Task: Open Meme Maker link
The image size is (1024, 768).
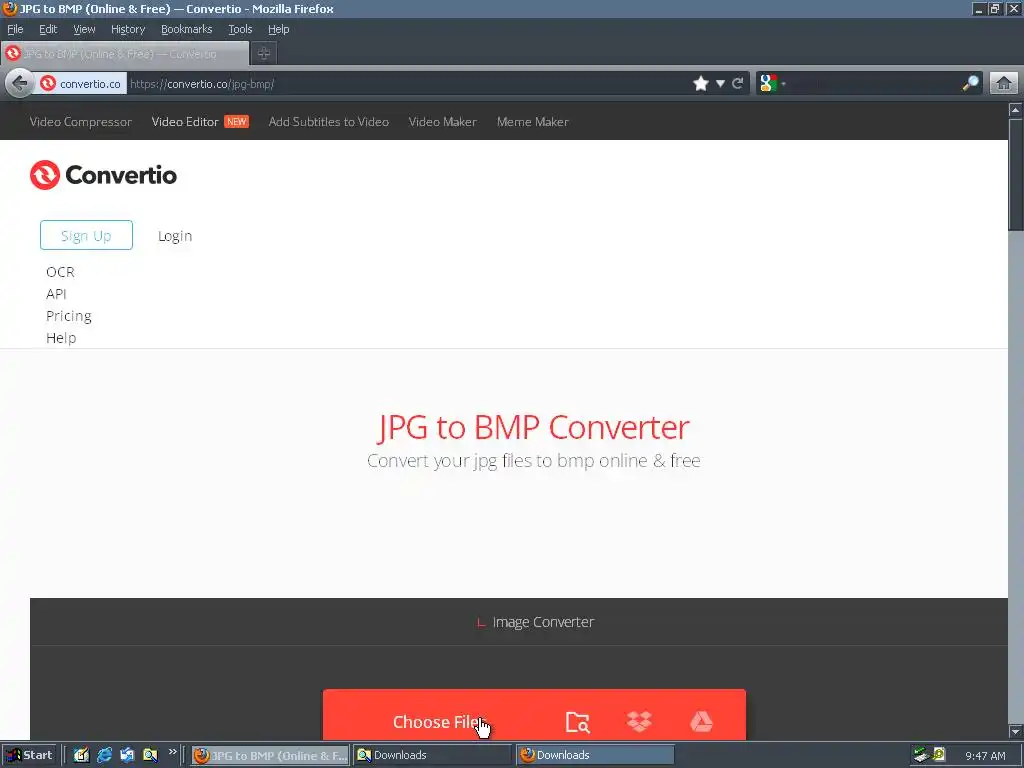Action: coord(532,121)
